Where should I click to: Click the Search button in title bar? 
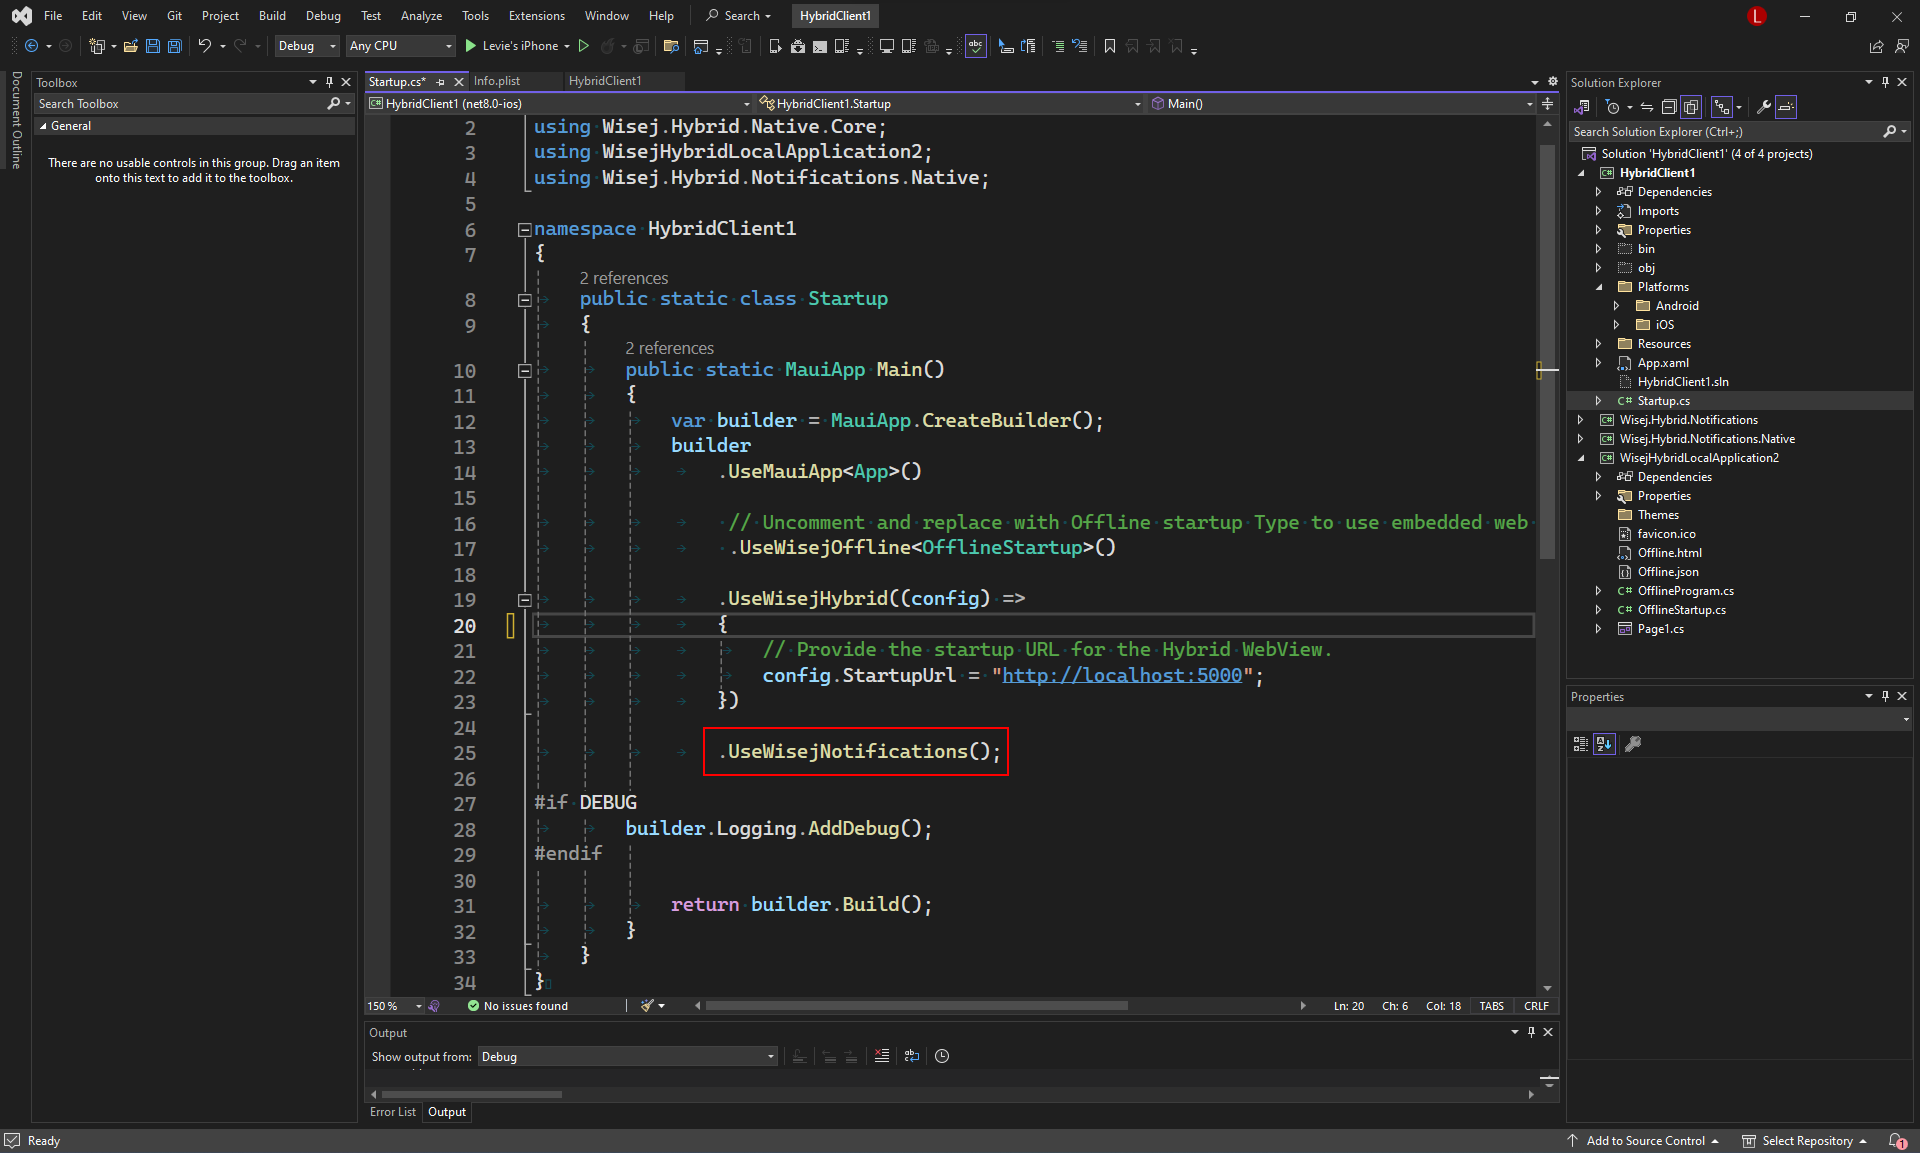(x=739, y=16)
